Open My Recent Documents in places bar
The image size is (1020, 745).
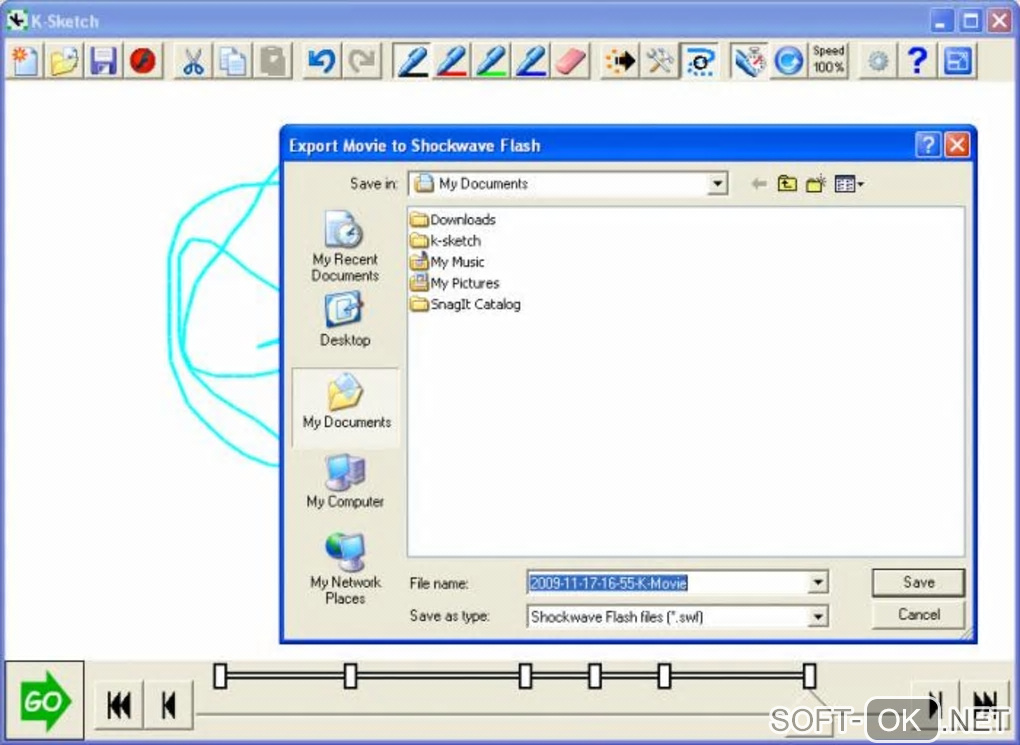point(345,247)
